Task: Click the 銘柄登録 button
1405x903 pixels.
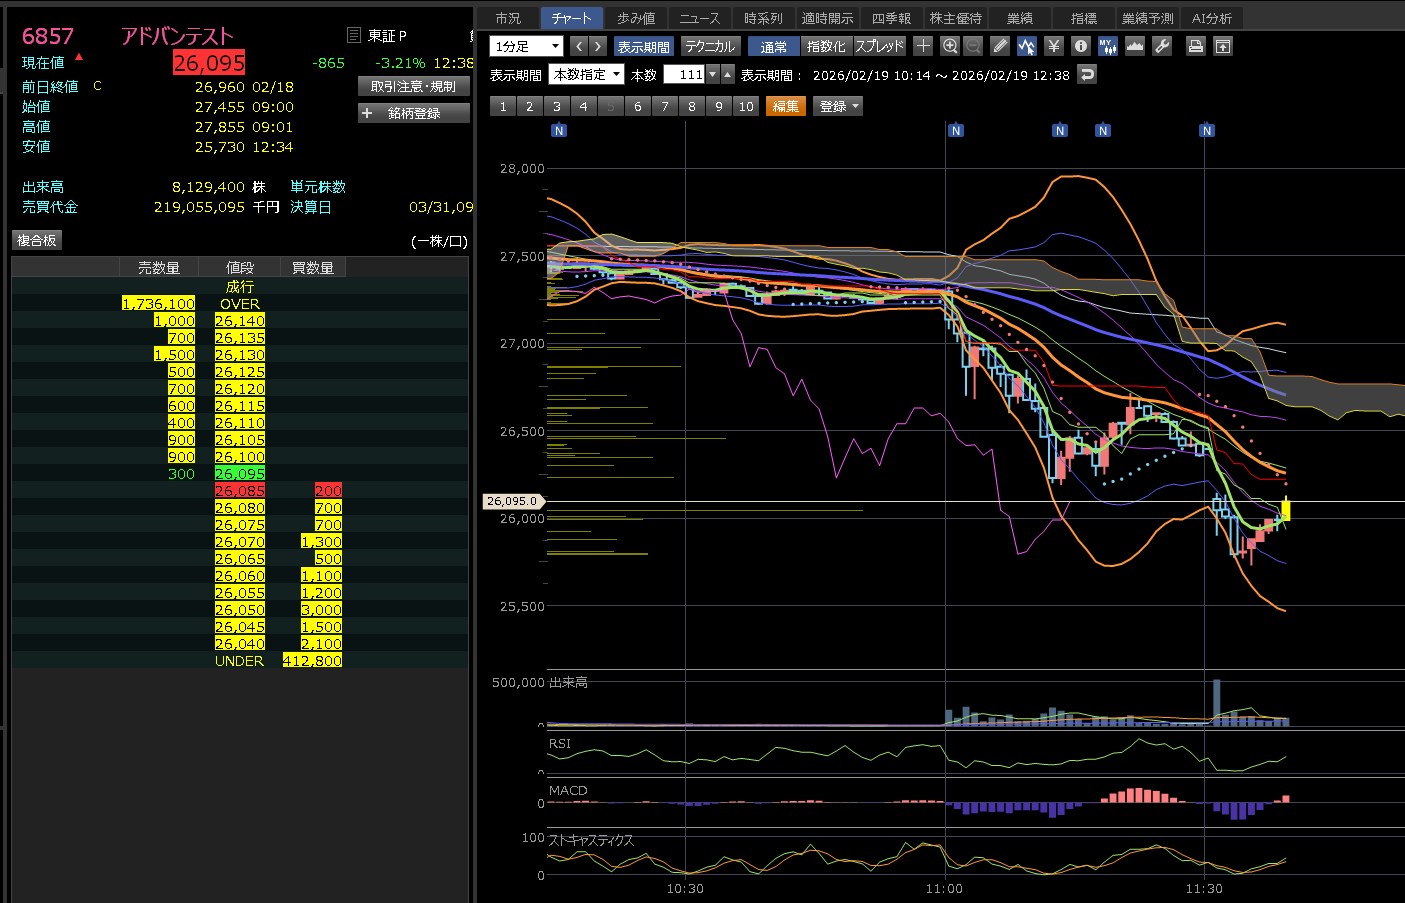Action: [x=413, y=114]
